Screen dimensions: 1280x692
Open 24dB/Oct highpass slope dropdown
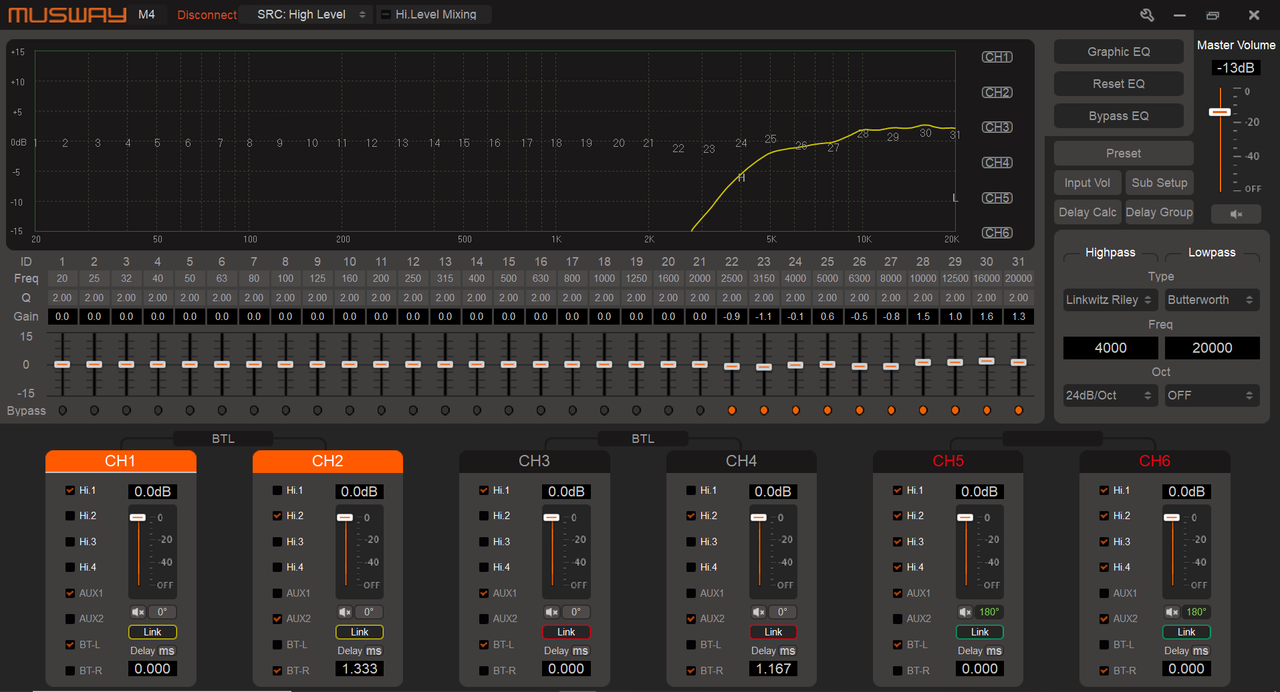click(1110, 395)
